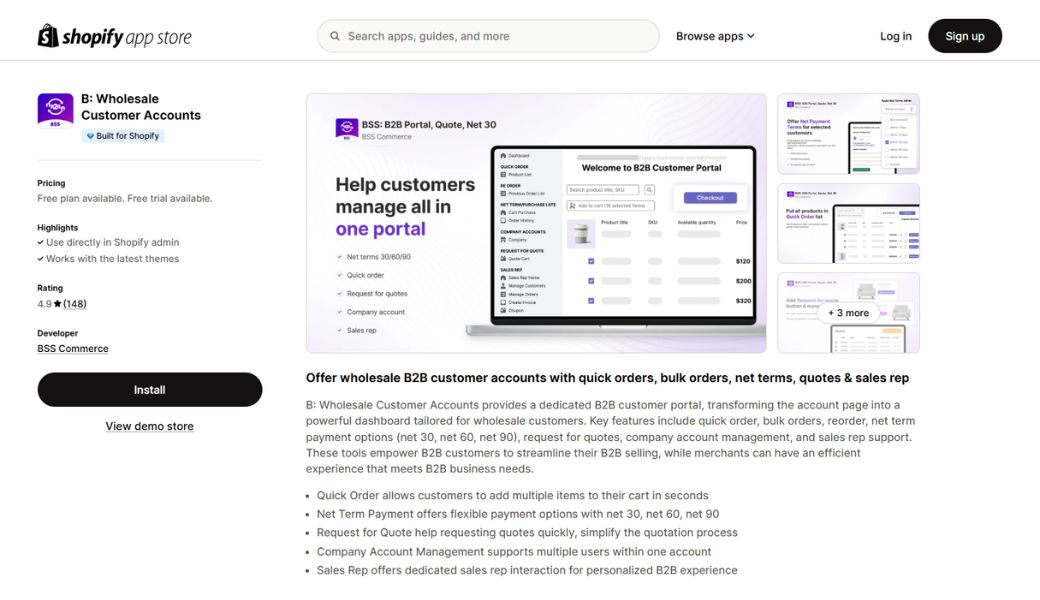
Task: Click the bullet 'Request for Quote help' line
Action: point(527,532)
